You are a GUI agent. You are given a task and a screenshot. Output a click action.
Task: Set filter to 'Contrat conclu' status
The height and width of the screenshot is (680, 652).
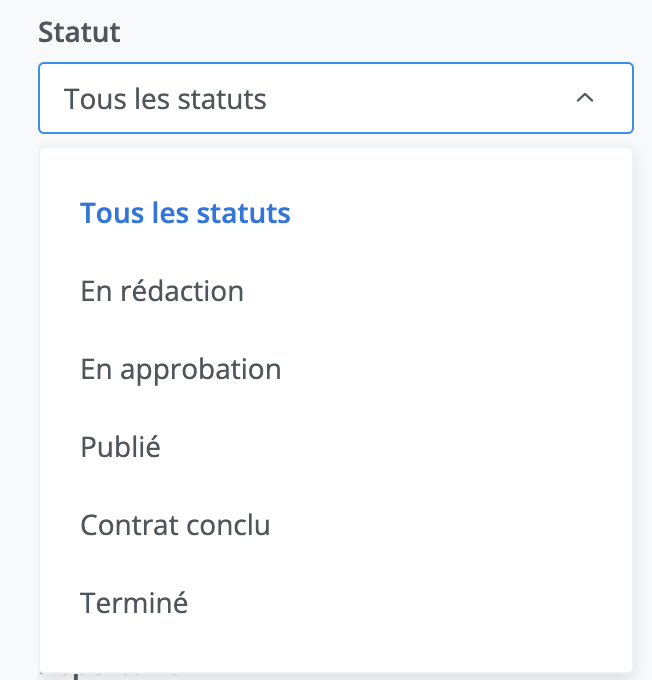(175, 525)
